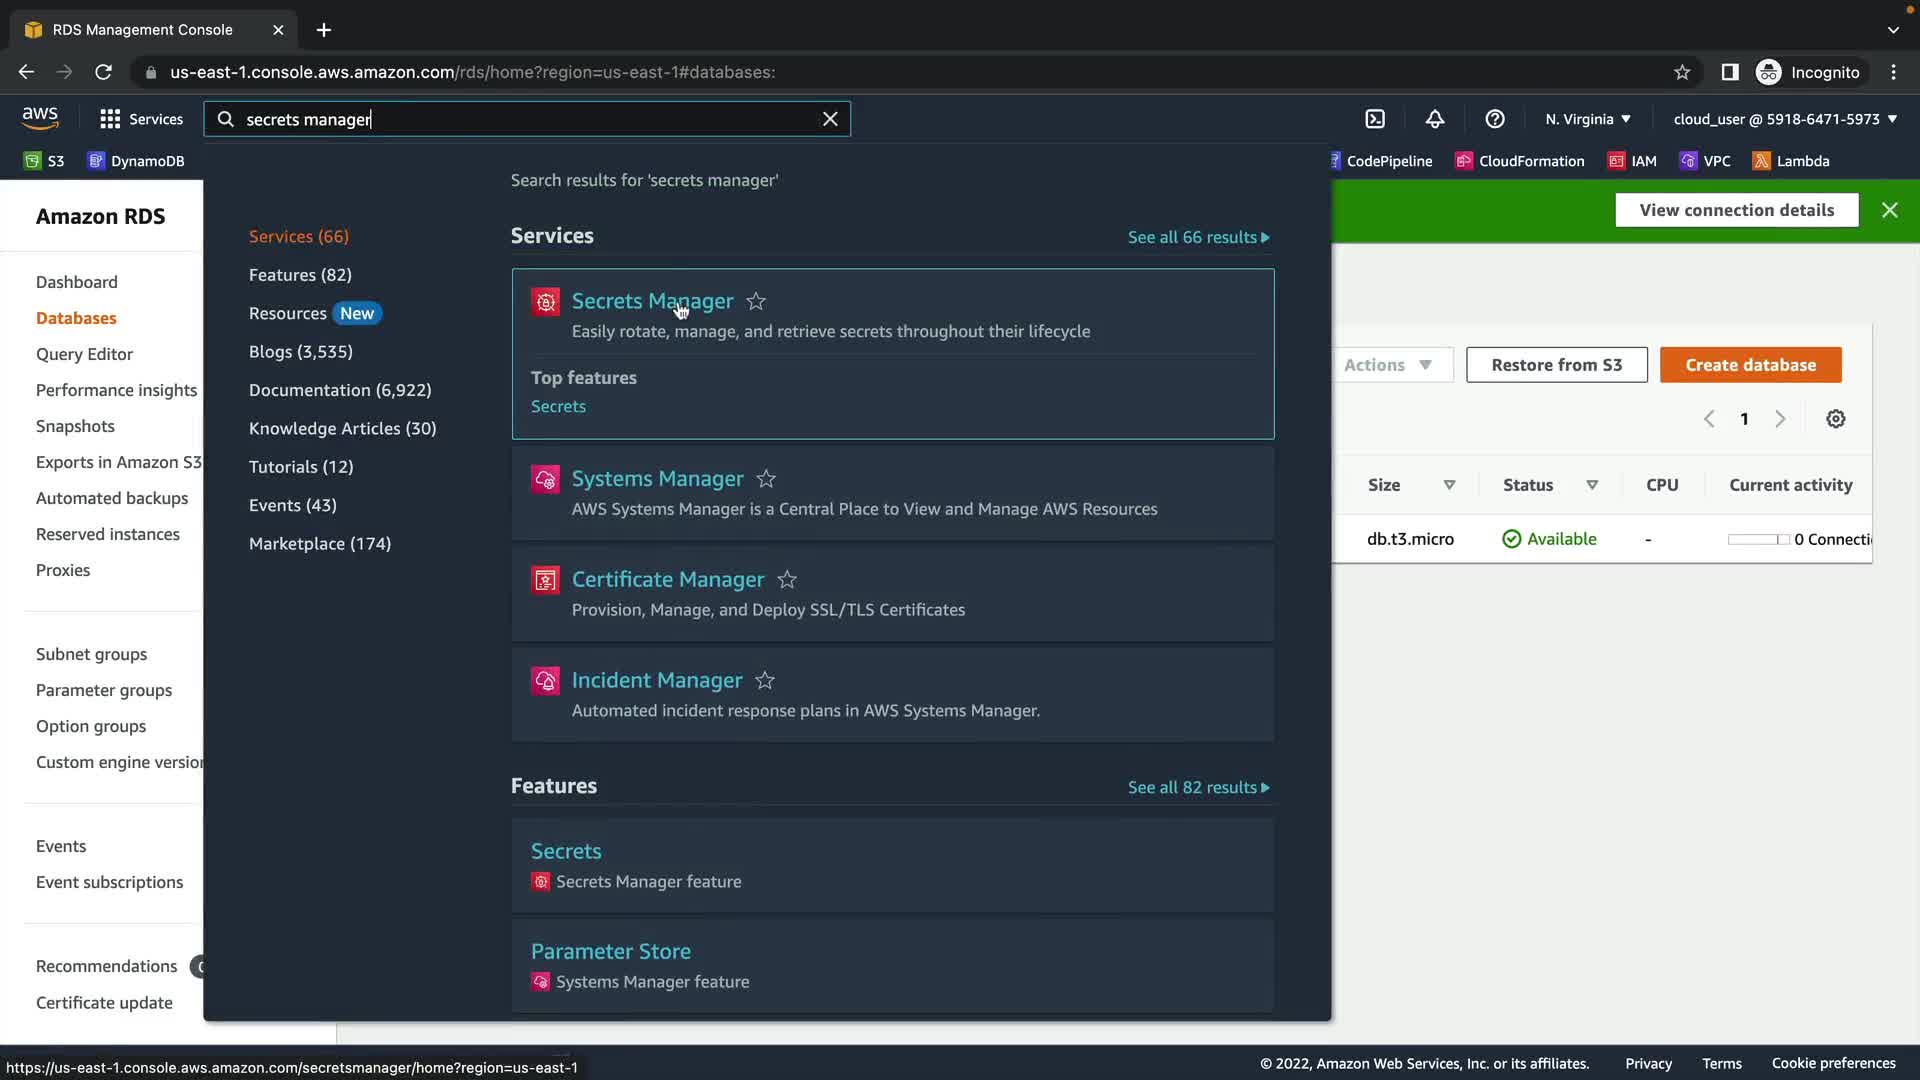The height and width of the screenshot is (1080, 1920).
Task: Favorite Secrets Manager with star
Action: click(756, 301)
